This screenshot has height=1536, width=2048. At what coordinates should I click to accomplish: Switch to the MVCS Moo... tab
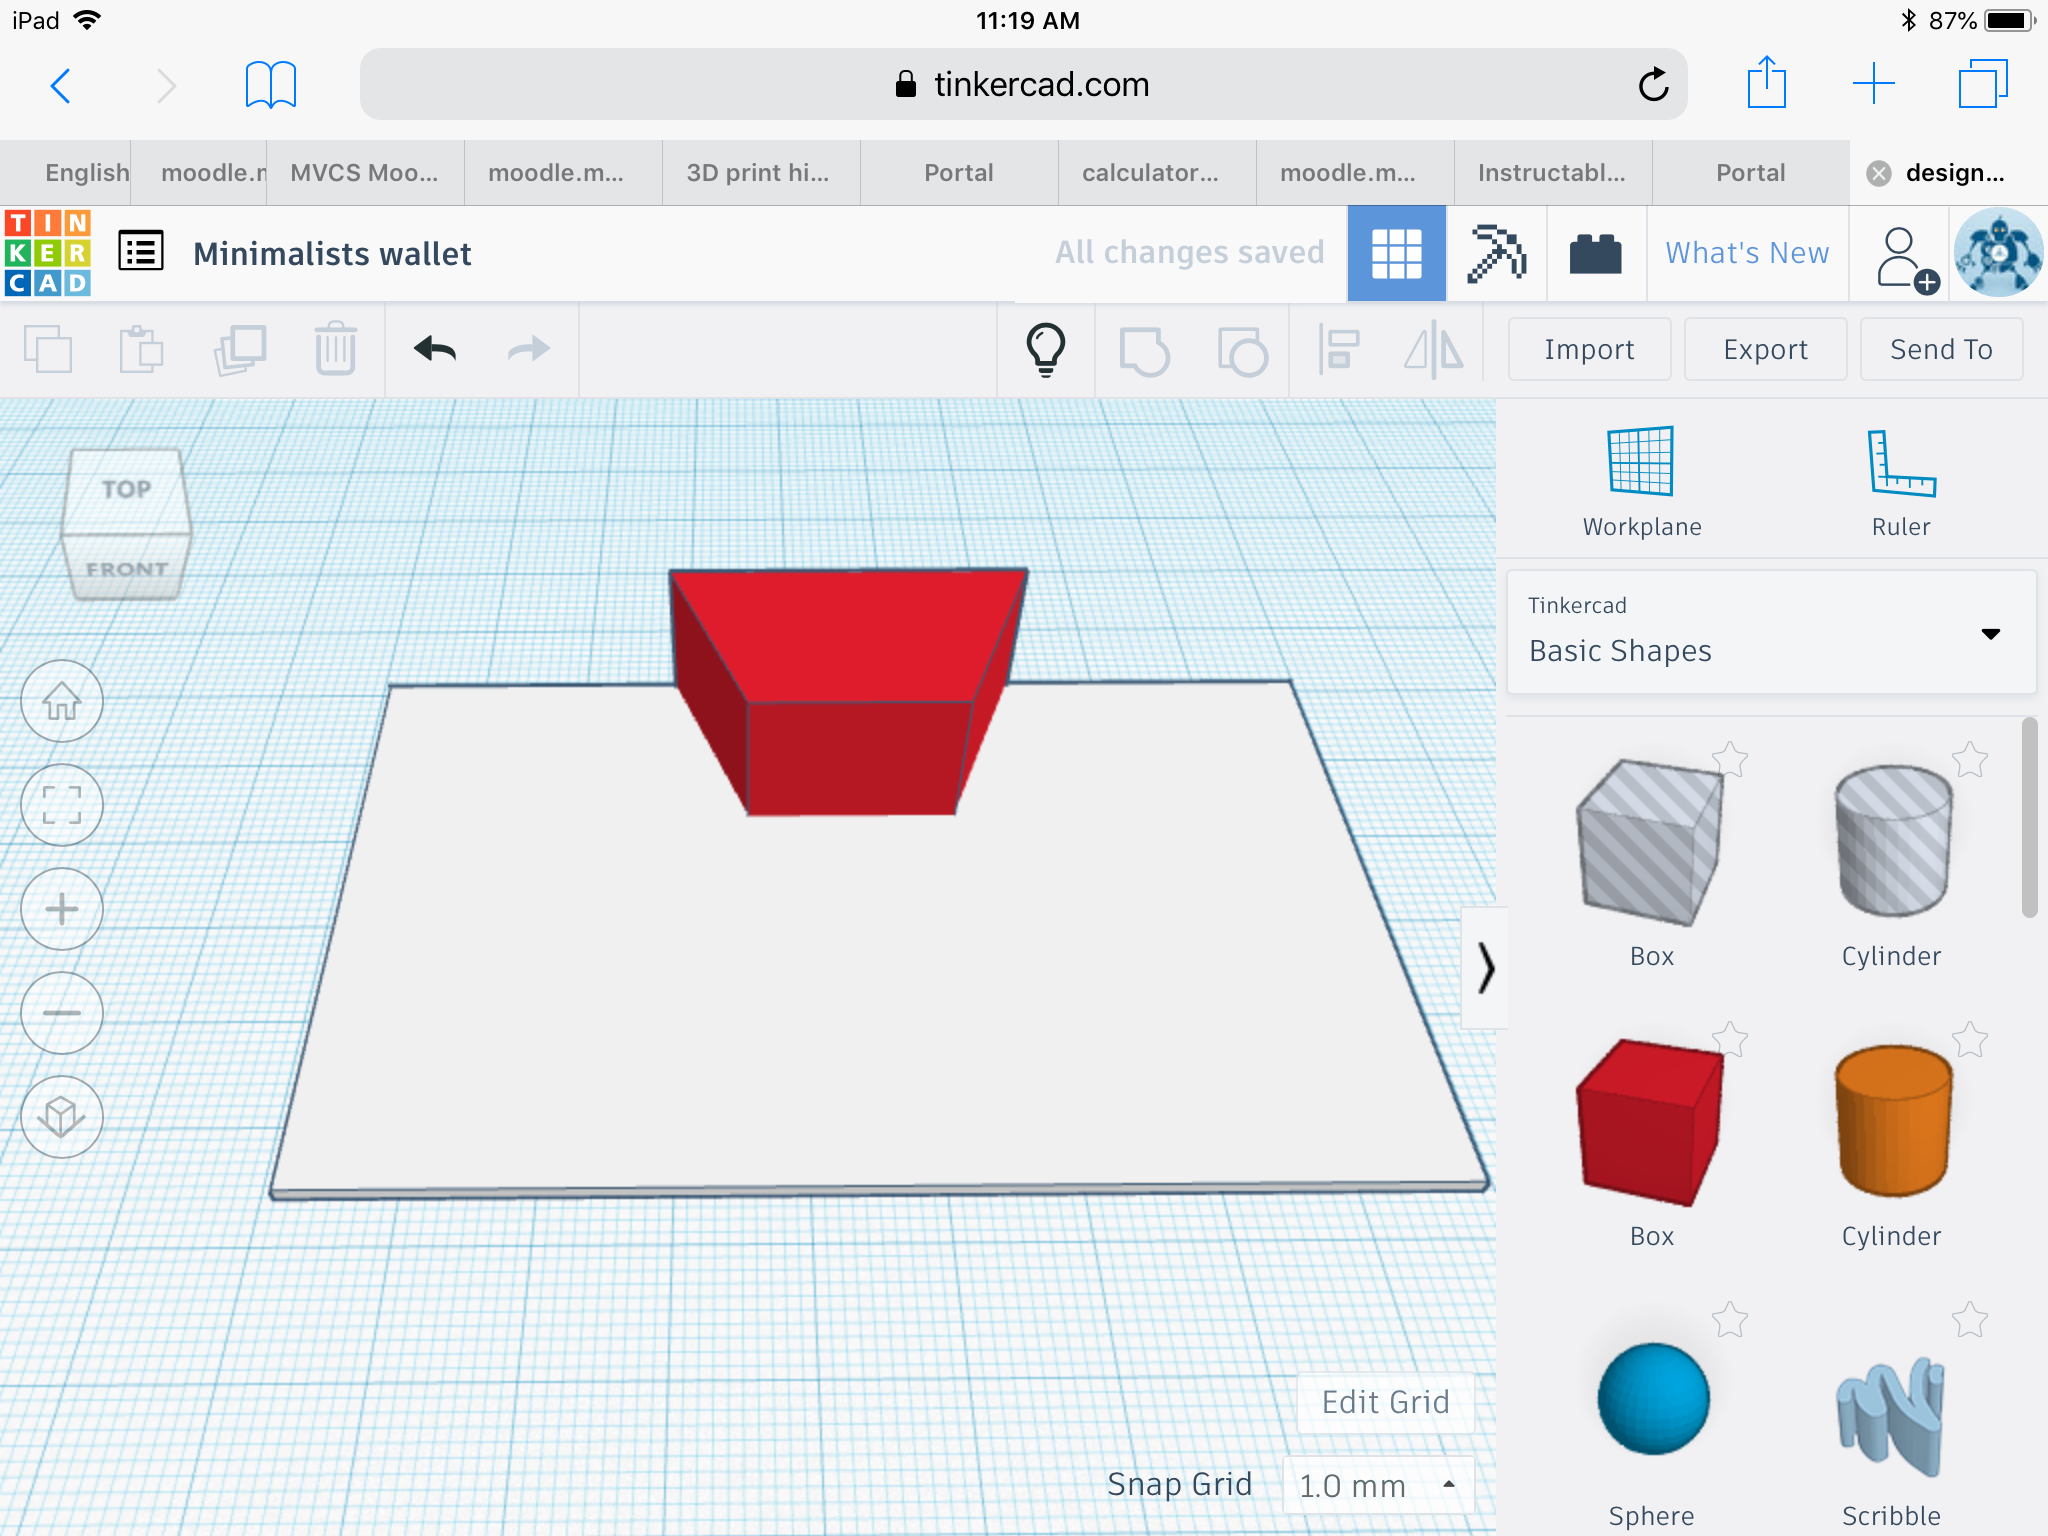(x=364, y=173)
